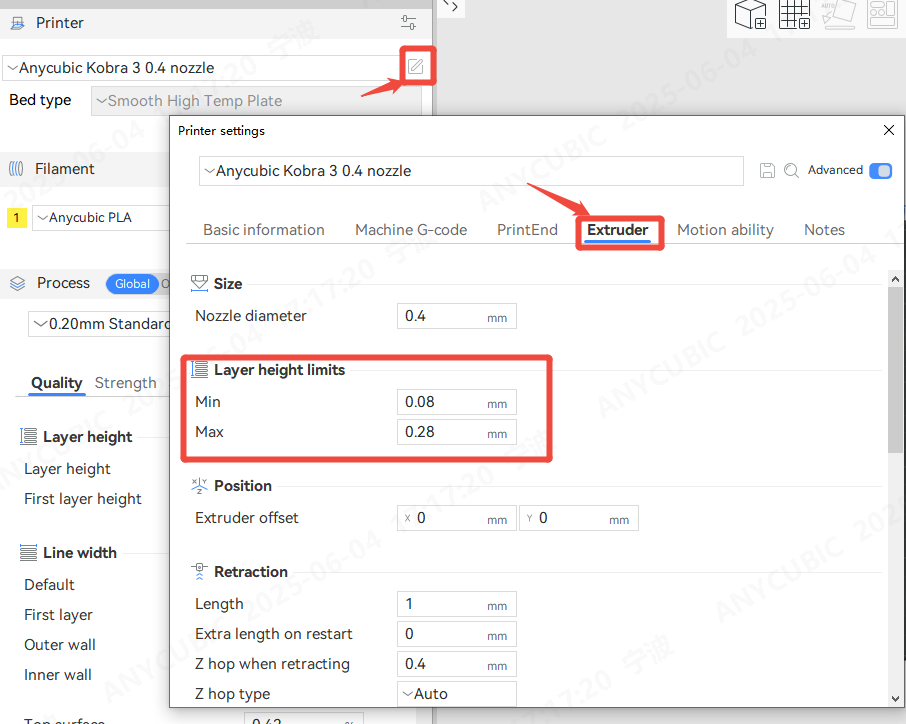
Task: Click the "Outer wall" label
Action: [x=60, y=645]
